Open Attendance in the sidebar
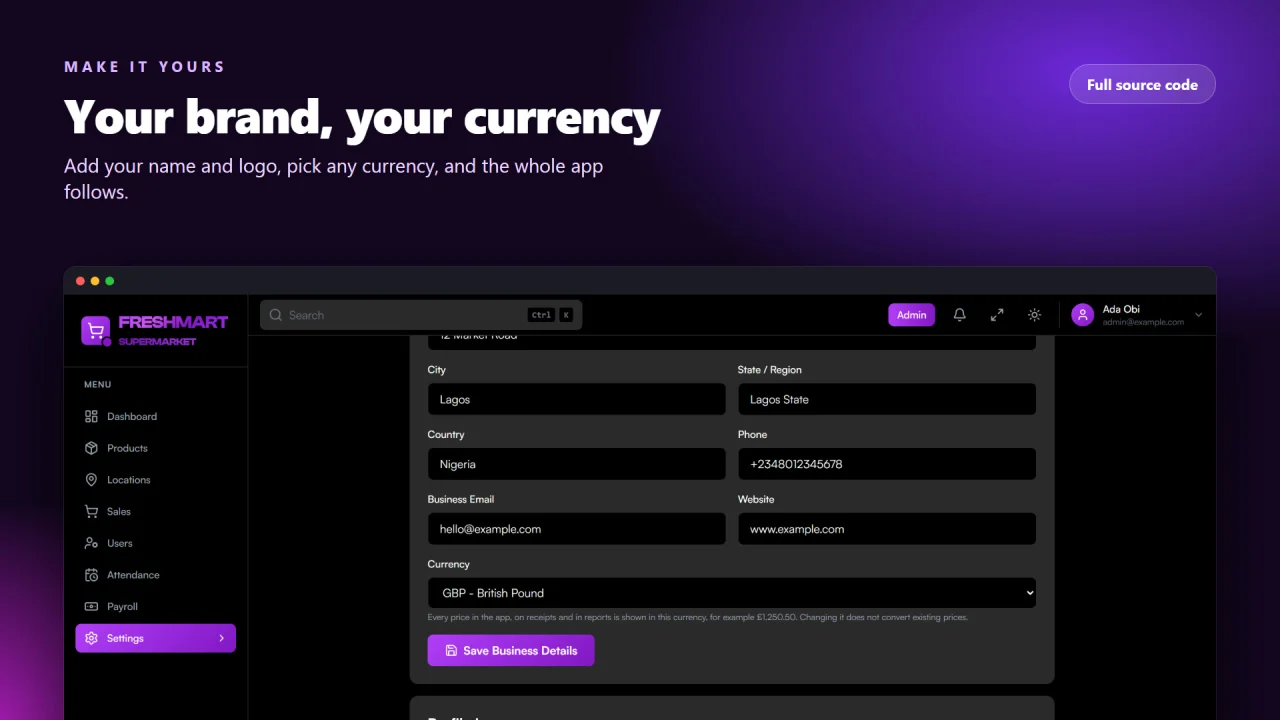The image size is (1280, 720). pyautogui.click(x=156, y=575)
